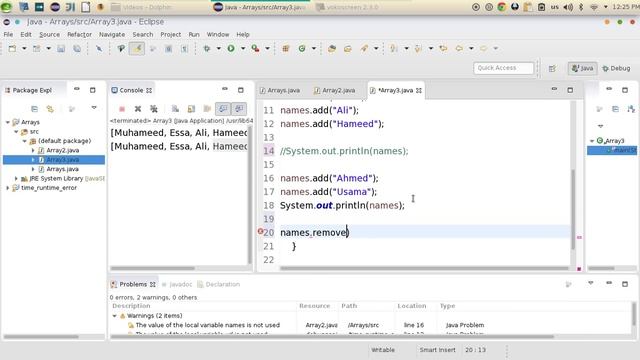
Task: Click the Save icon in toolbar
Action: point(61,49)
